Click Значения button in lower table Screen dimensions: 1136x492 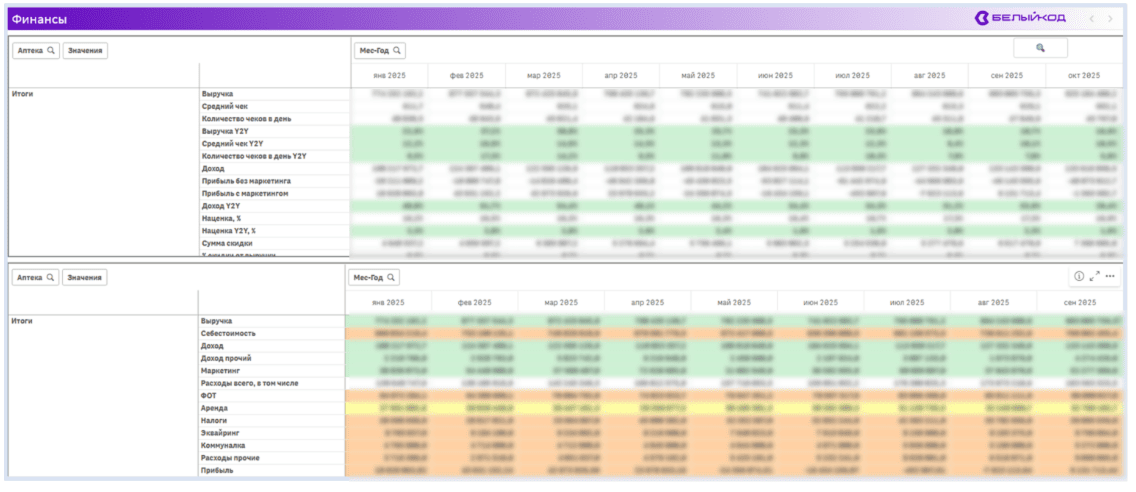point(85,277)
